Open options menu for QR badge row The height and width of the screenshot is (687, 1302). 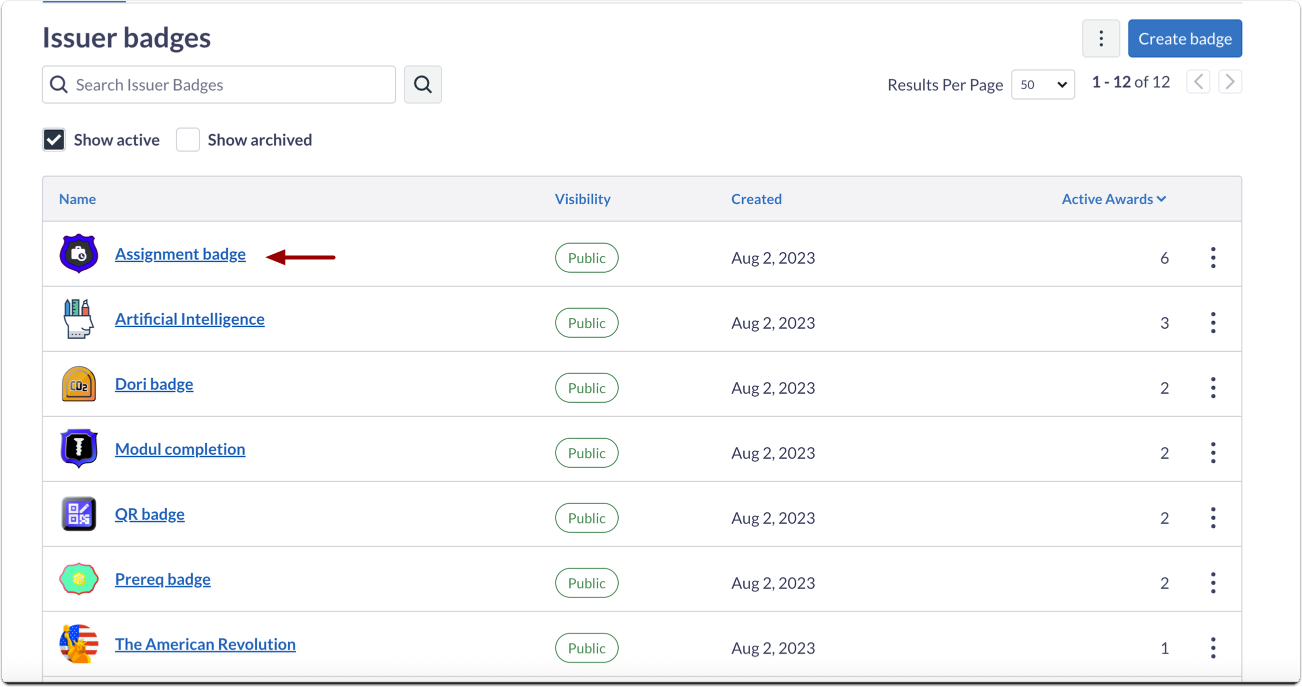pyautogui.click(x=1212, y=518)
